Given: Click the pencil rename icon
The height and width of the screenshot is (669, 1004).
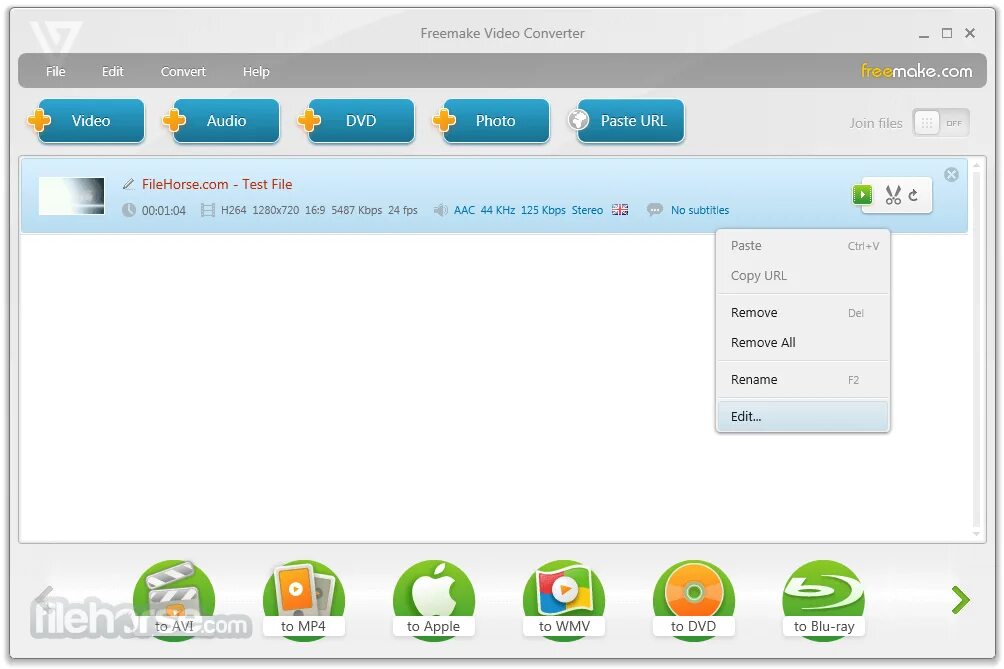Looking at the screenshot, I should coord(129,184).
